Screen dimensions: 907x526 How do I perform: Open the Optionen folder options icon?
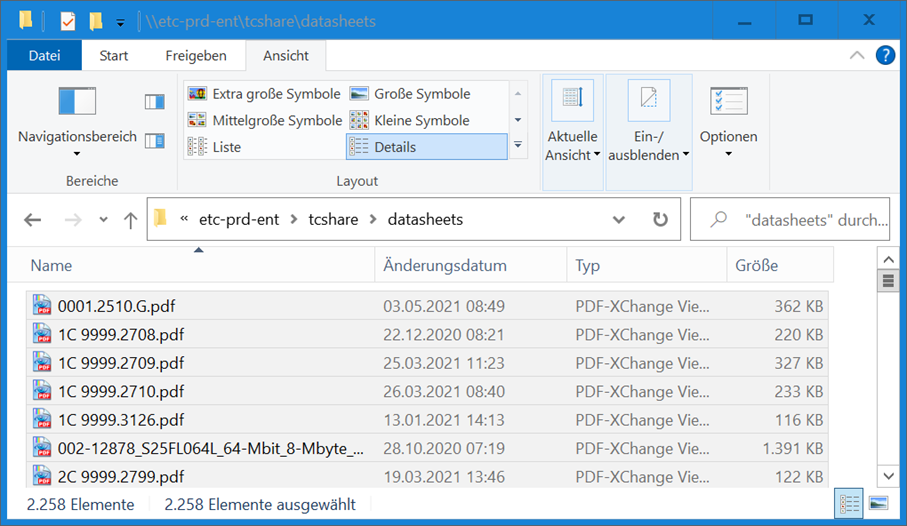[728, 102]
